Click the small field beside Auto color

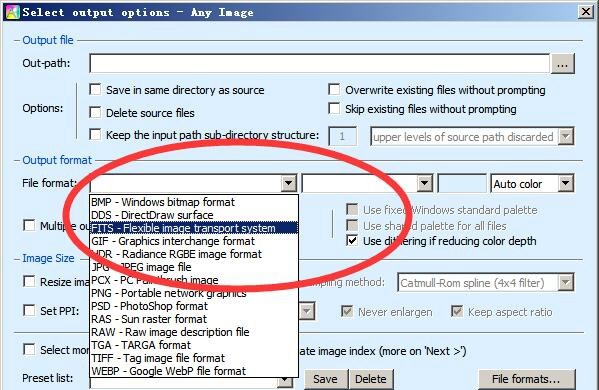tap(462, 184)
